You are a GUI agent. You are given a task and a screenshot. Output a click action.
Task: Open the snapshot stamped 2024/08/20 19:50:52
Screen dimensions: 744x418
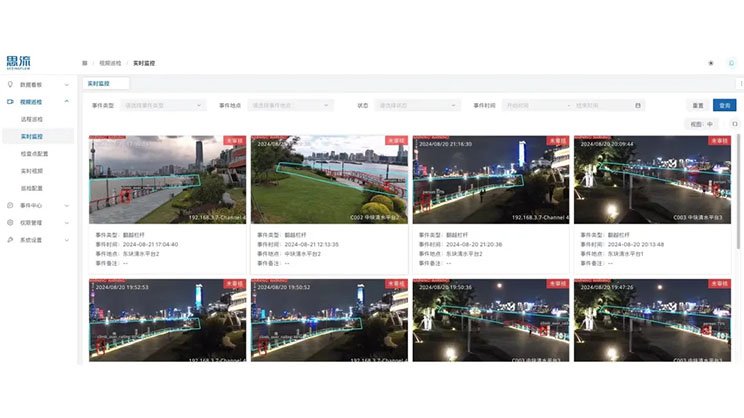pyautogui.click(x=329, y=320)
